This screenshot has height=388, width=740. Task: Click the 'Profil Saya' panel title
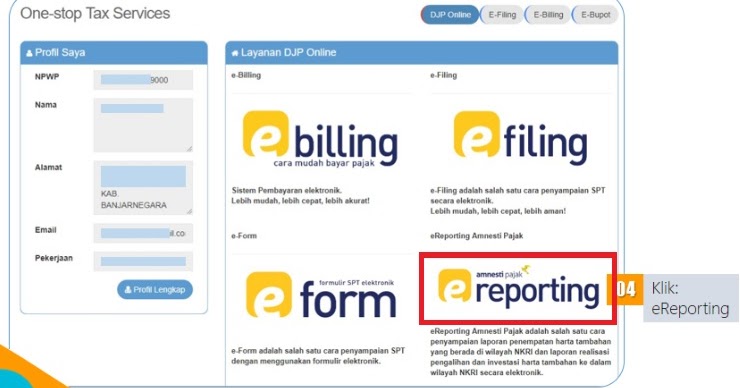(60, 52)
